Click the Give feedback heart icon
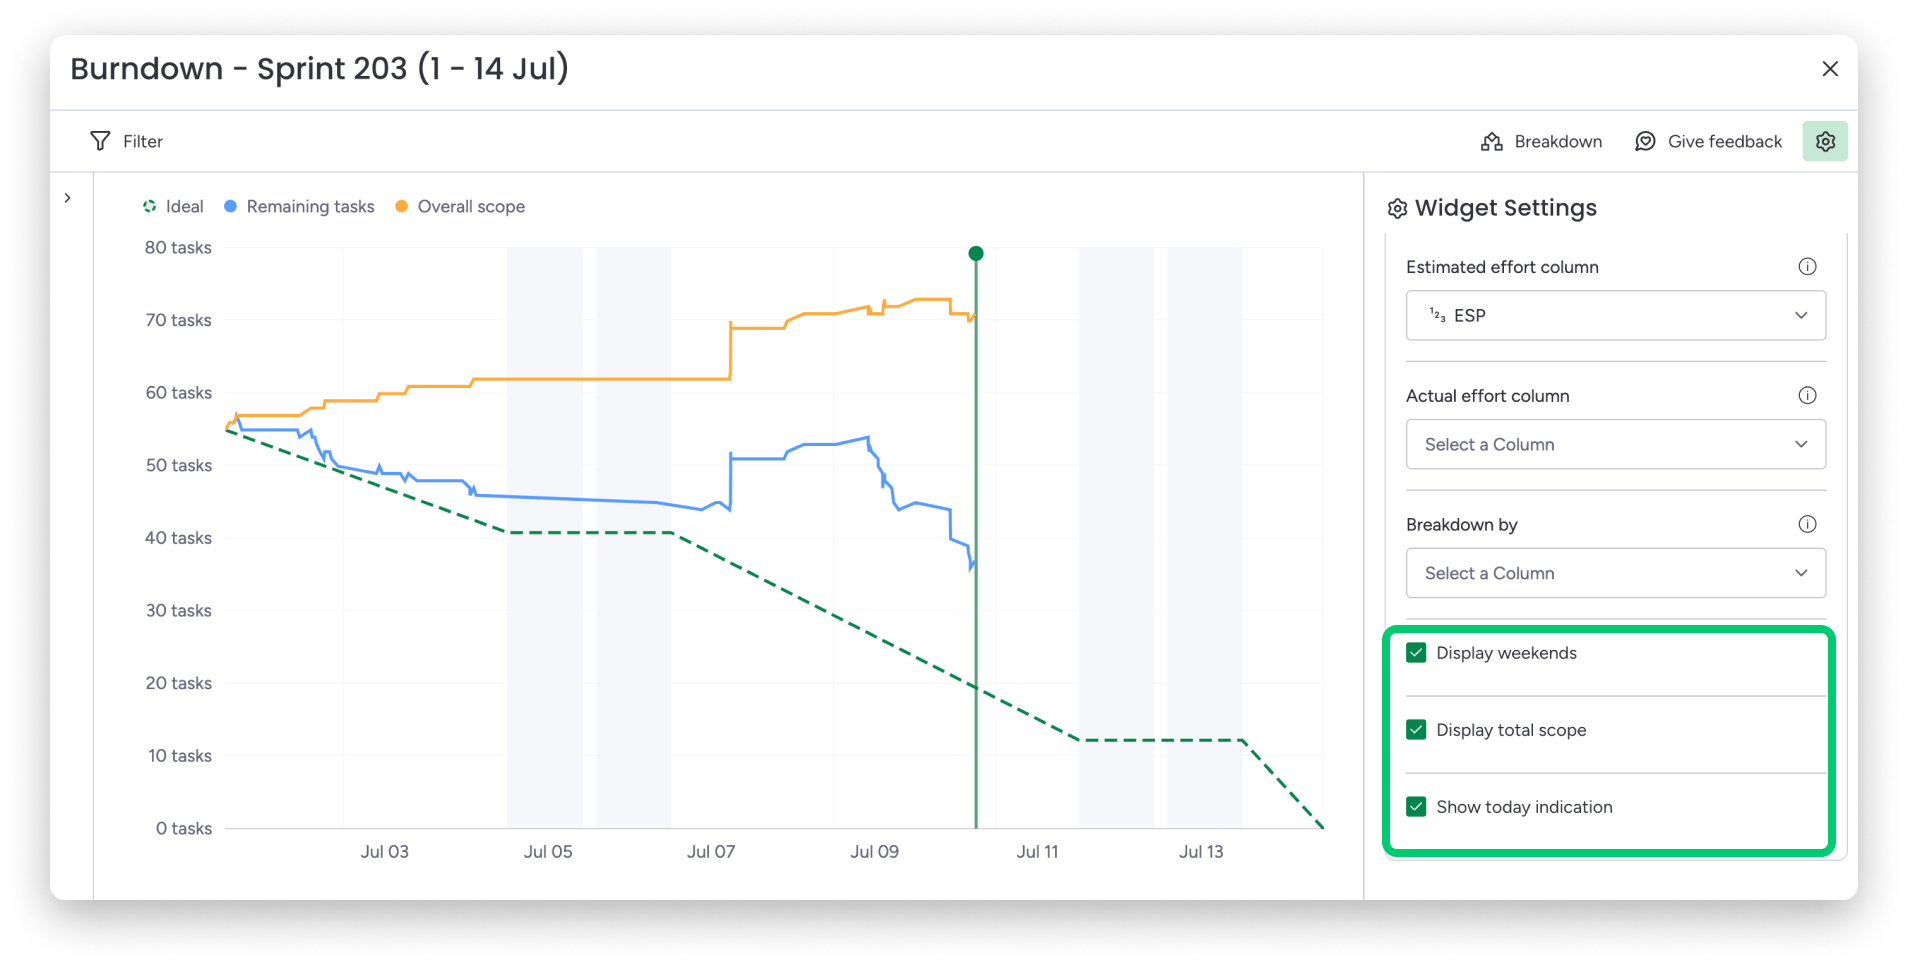This screenshot has width=1907, height=965. tap(1645, 141)
